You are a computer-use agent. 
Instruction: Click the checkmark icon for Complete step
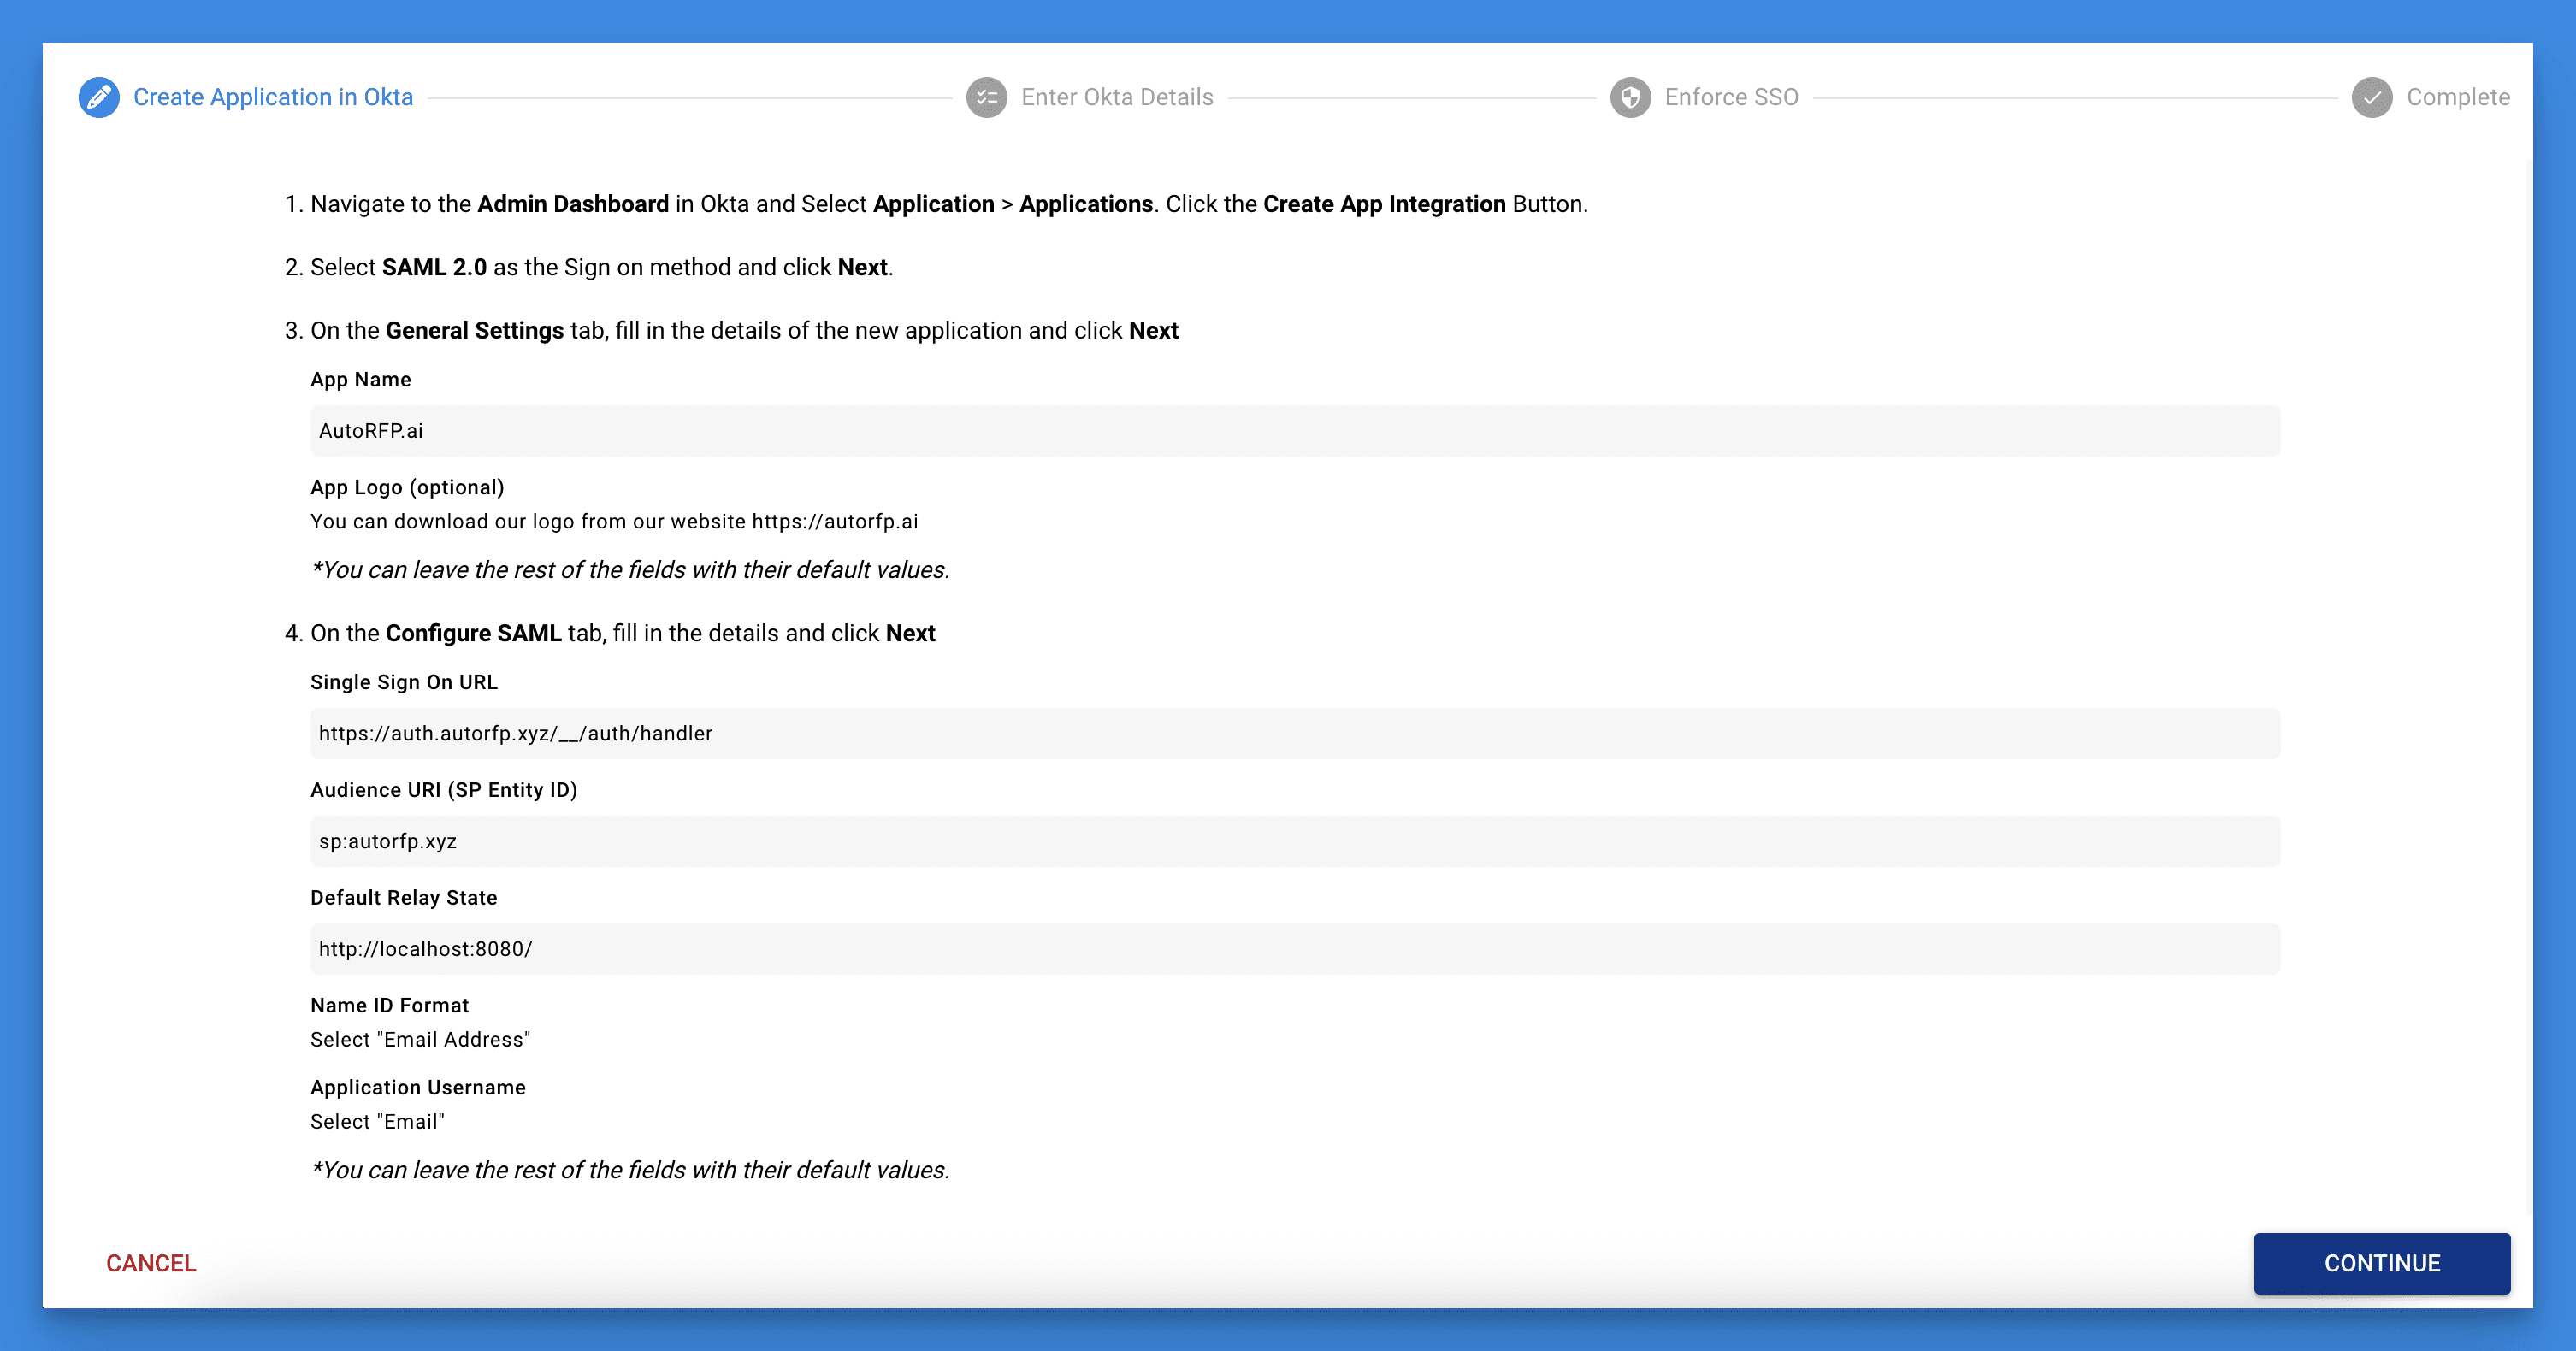(2372, 97)
